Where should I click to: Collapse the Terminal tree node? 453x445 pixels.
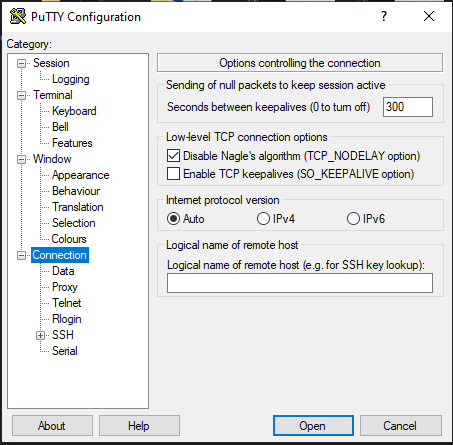click(x=21, y=96)
